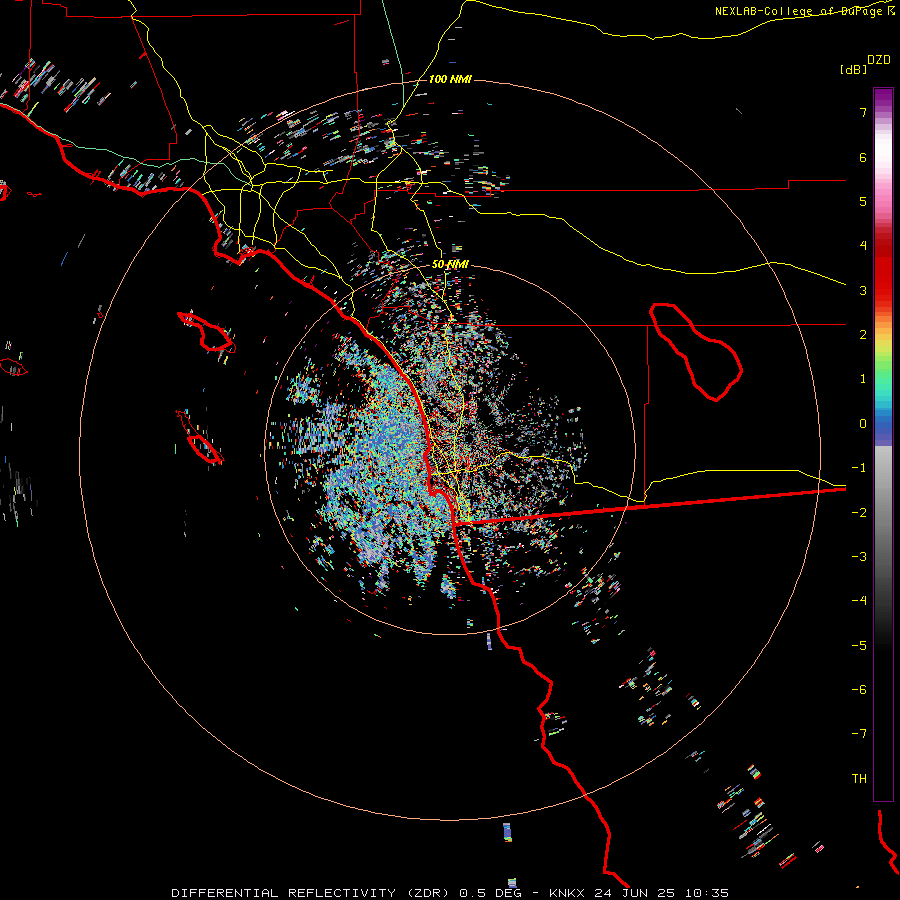Viewport: 900px width, 900px height.
Task: Click the Santa Catalina Island outline
Action: (207, 332)
